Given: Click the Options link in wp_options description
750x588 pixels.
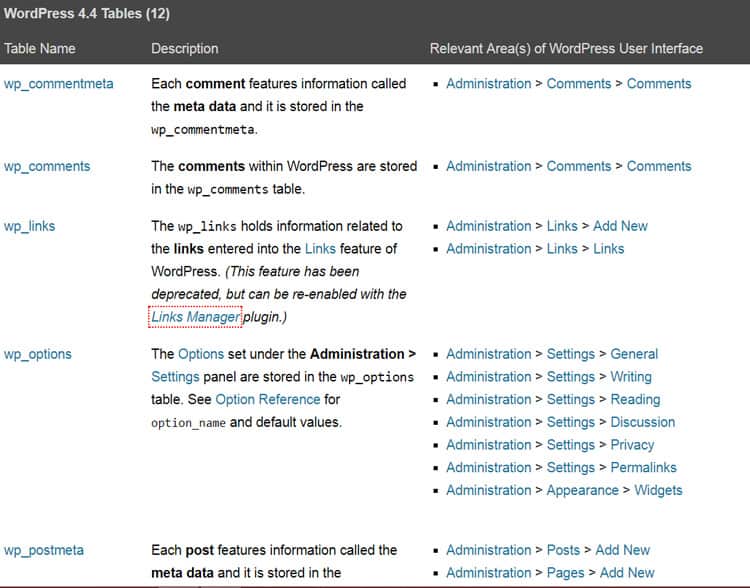Looking at the screenshot, I should coord(201,355).
